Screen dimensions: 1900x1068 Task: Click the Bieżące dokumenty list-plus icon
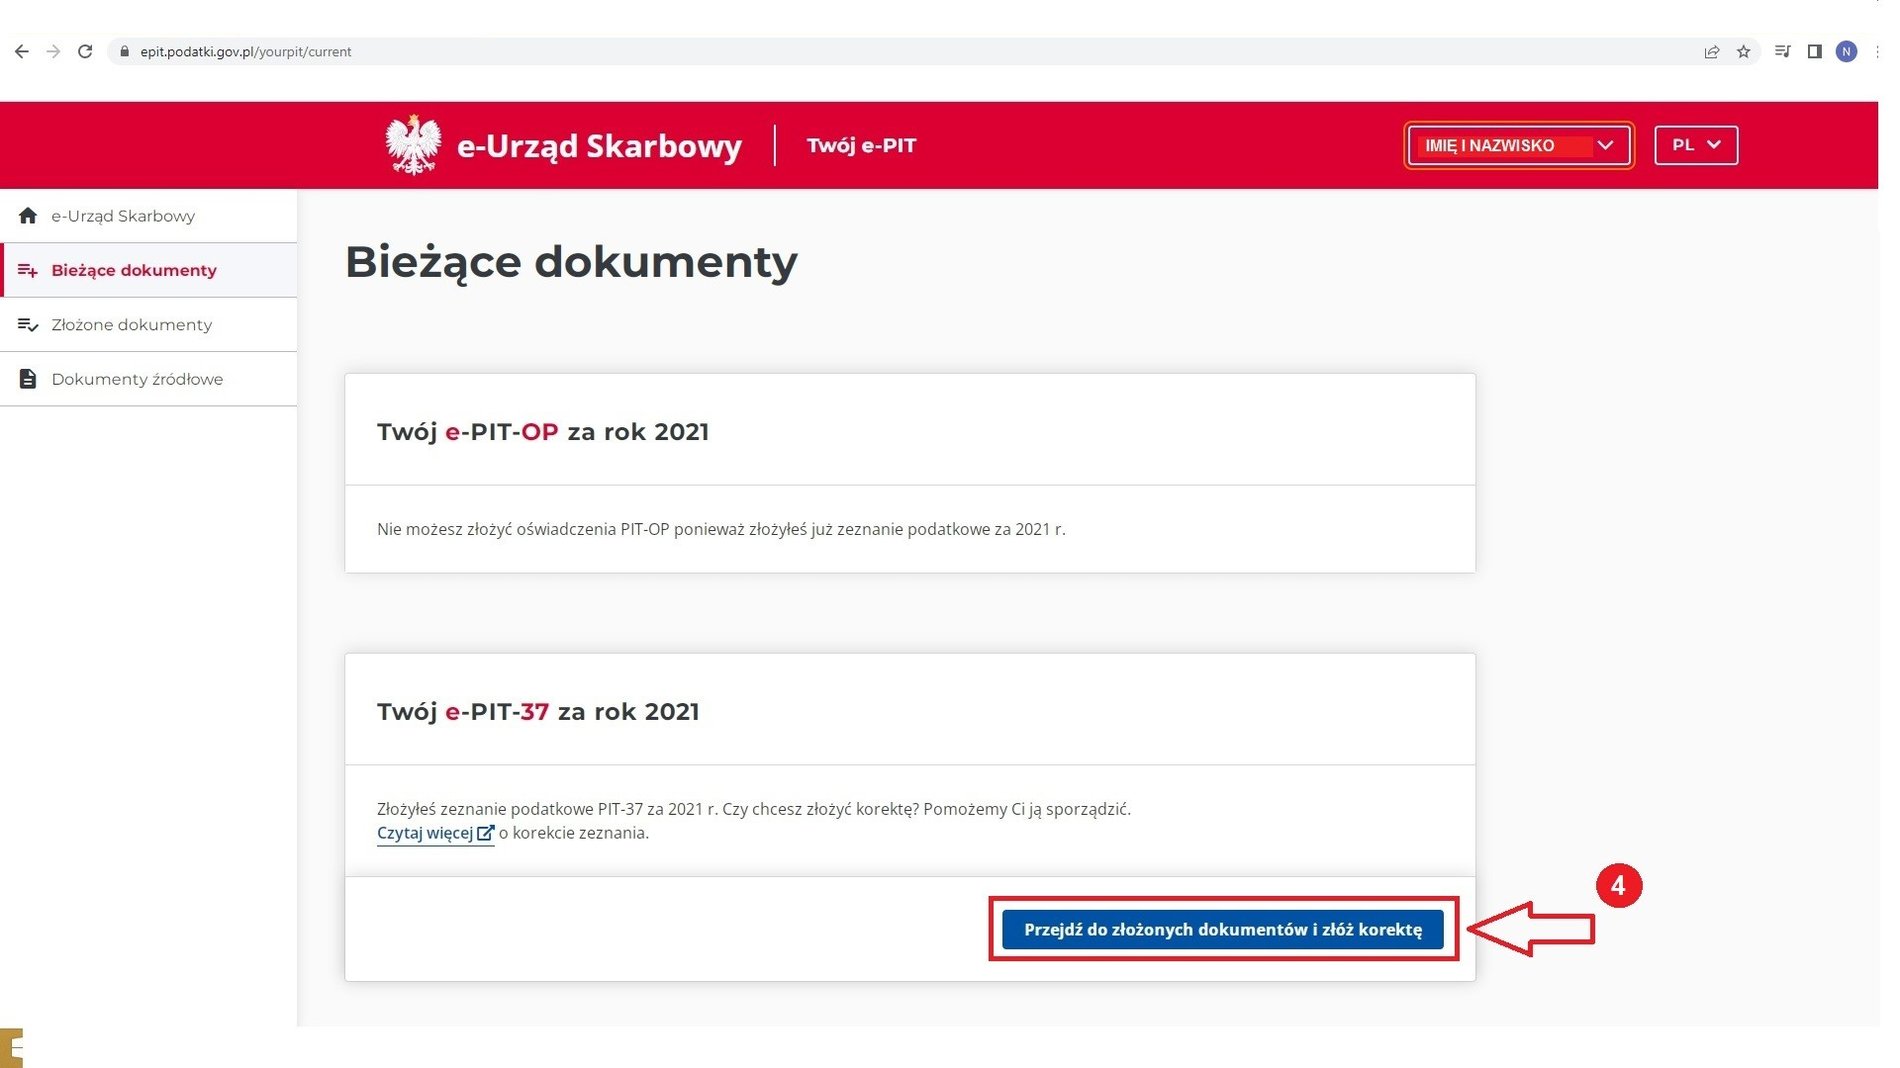(28, 270)
